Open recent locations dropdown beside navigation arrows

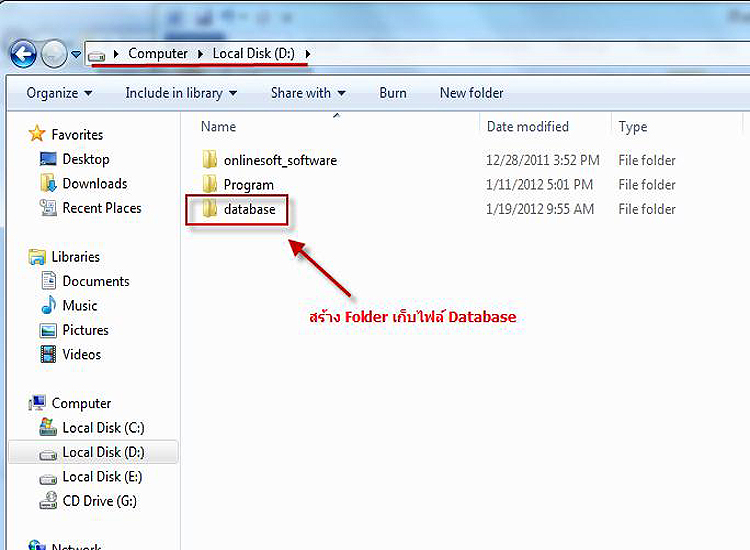click(76, 54)
